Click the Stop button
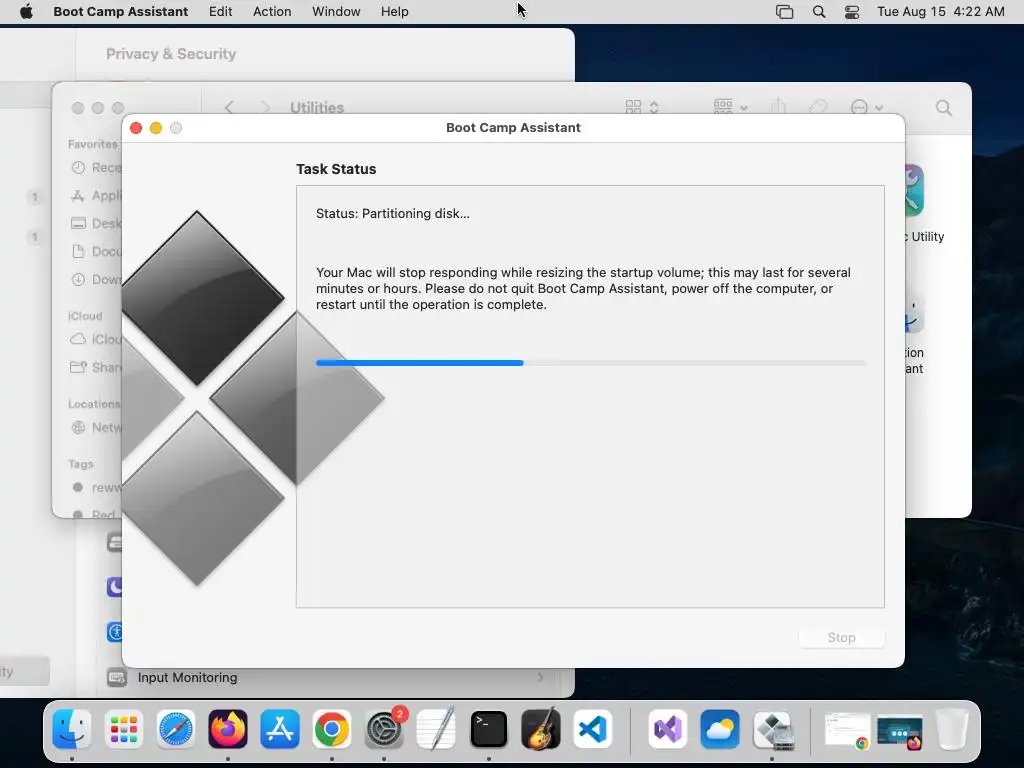The width and height of the screenshot is (1024, 768). pos(841,637)
